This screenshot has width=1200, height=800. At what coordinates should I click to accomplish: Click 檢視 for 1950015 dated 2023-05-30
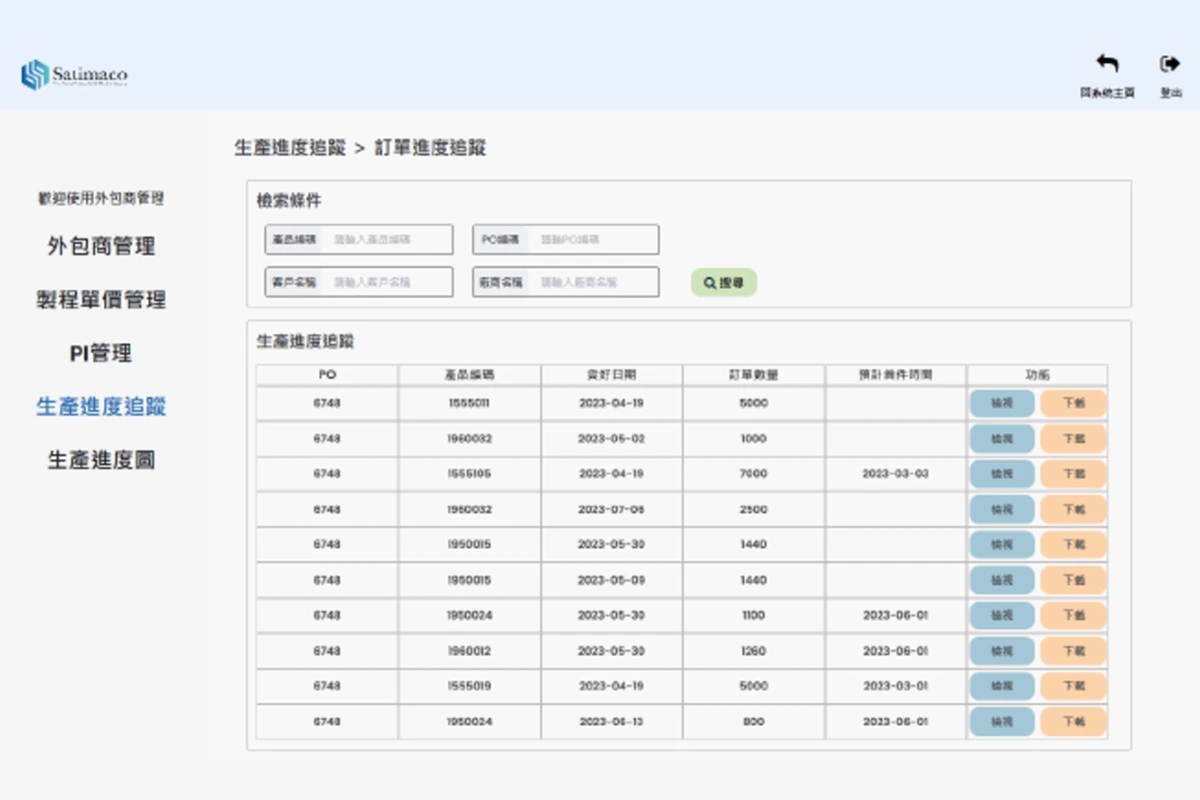point(1002,545)
